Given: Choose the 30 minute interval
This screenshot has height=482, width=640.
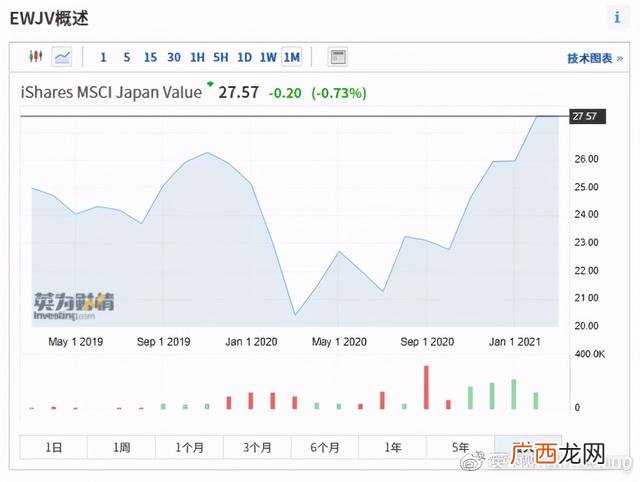Looking at the screenshot, I should coord(174,57).
